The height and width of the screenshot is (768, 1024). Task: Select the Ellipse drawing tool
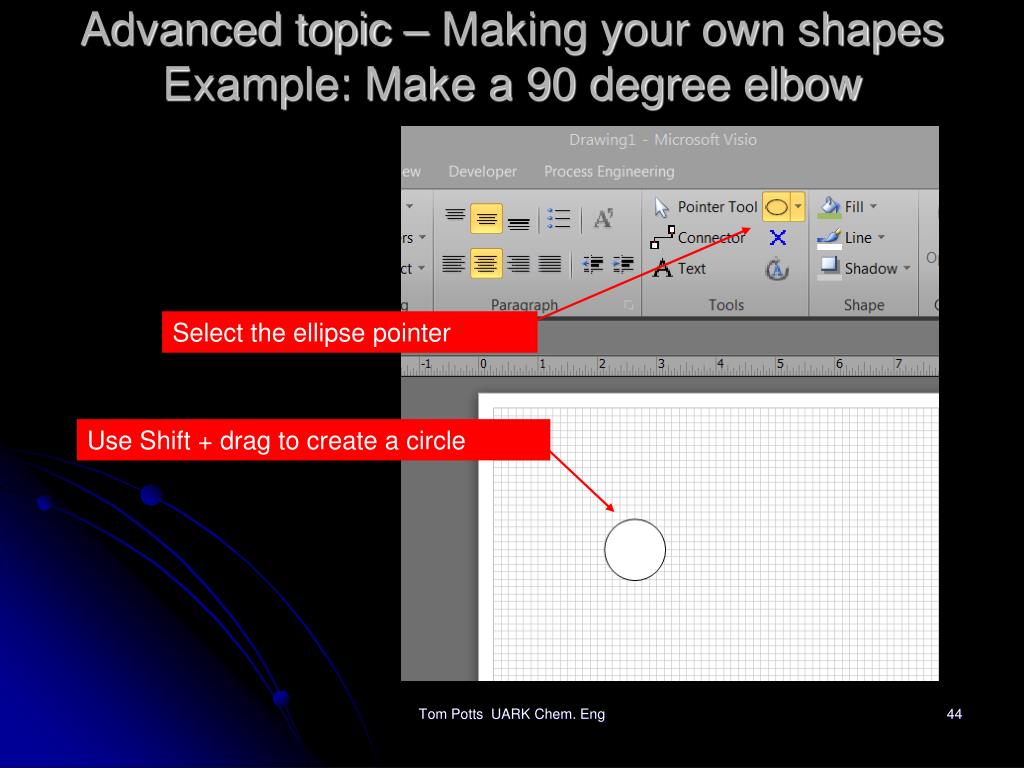click(x=776, y=207)
